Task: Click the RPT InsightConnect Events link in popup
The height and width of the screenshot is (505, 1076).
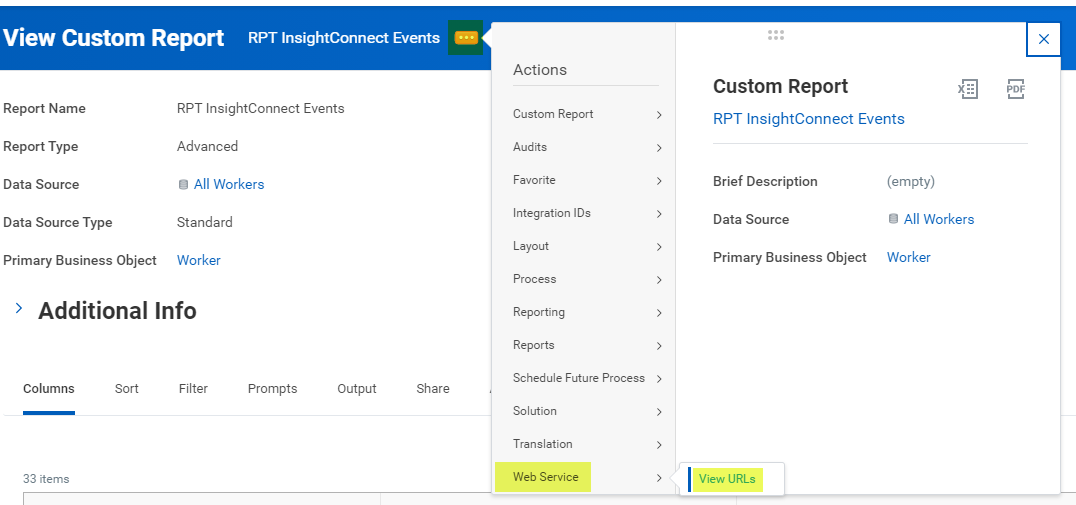Action: [x=808, y=119]
